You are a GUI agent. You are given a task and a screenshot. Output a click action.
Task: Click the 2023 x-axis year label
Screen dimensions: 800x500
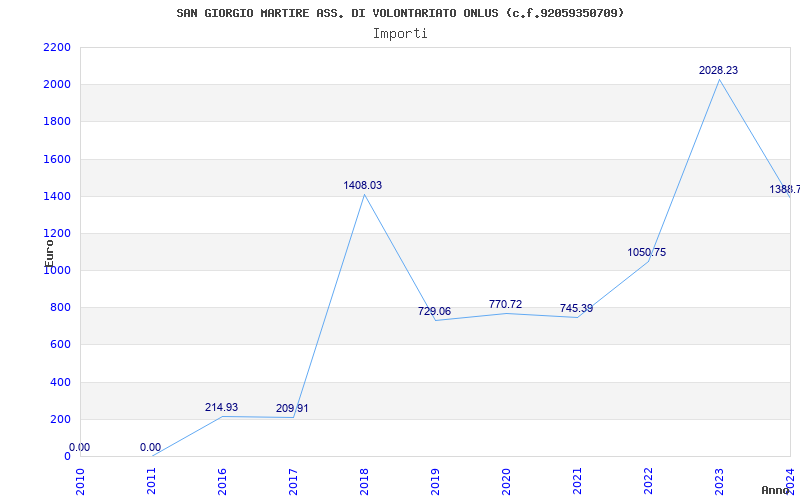tap(719, 482)
